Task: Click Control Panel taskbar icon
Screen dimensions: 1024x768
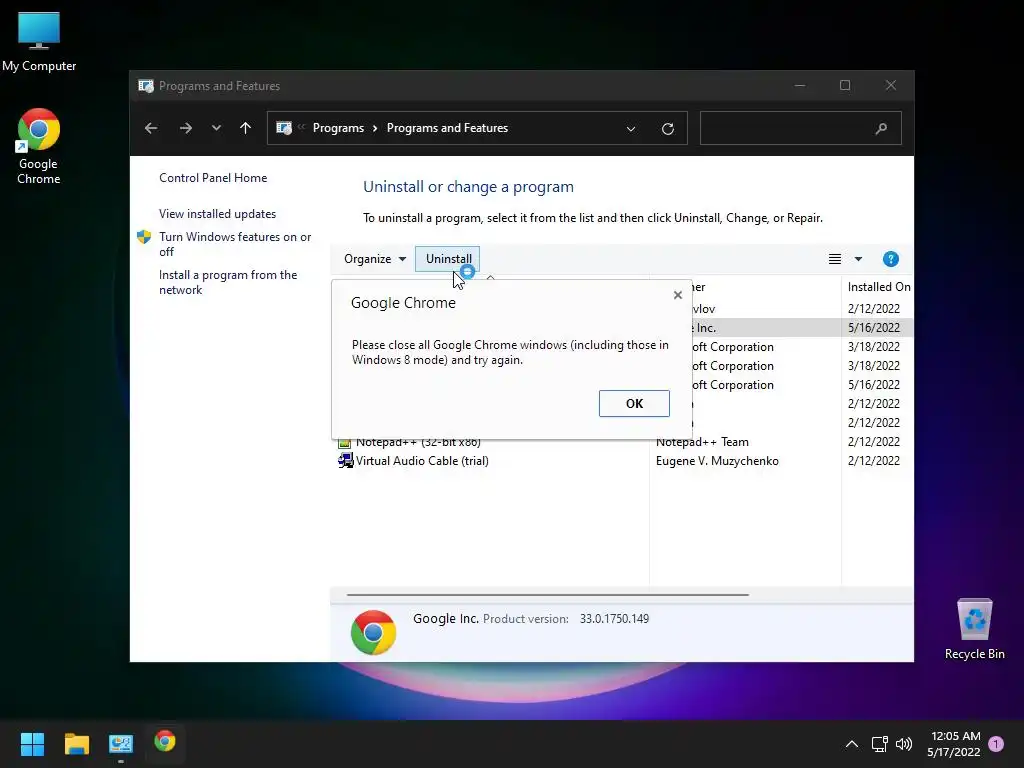Action: [x=121, y=743]
